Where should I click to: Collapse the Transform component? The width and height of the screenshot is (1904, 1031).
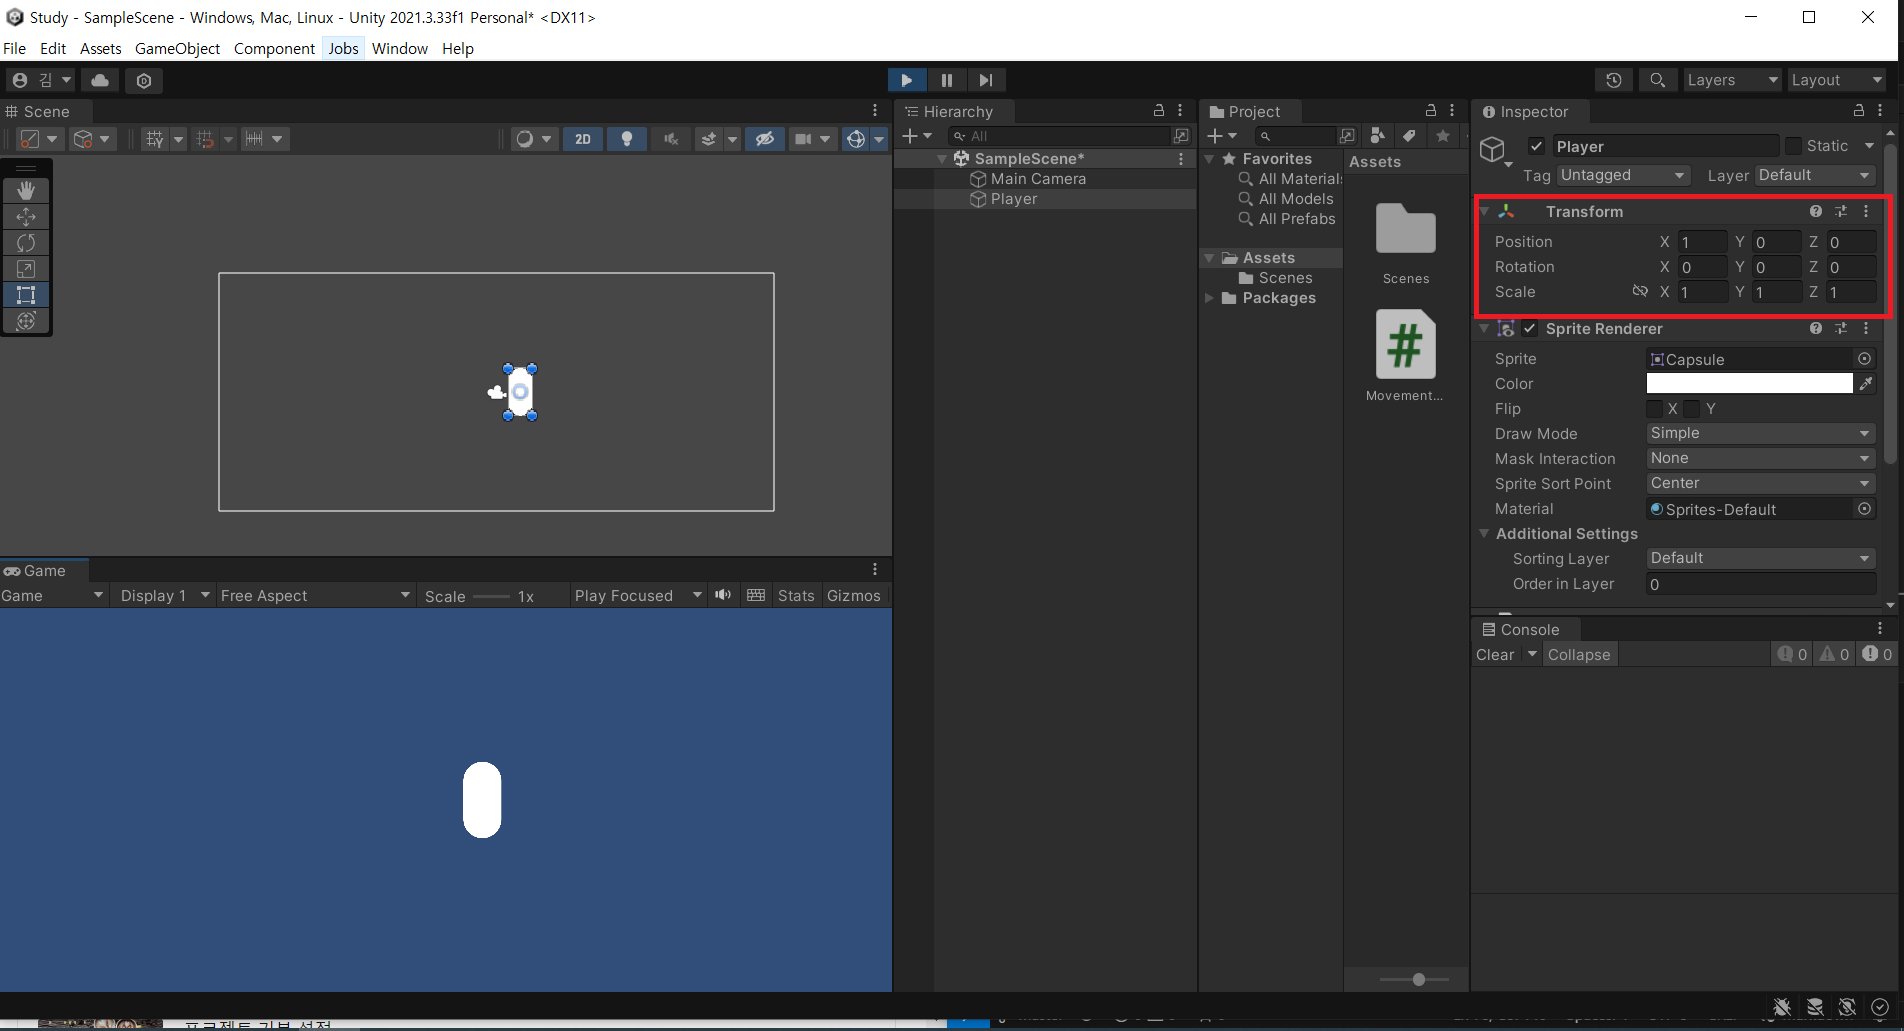click(1485, 211)
